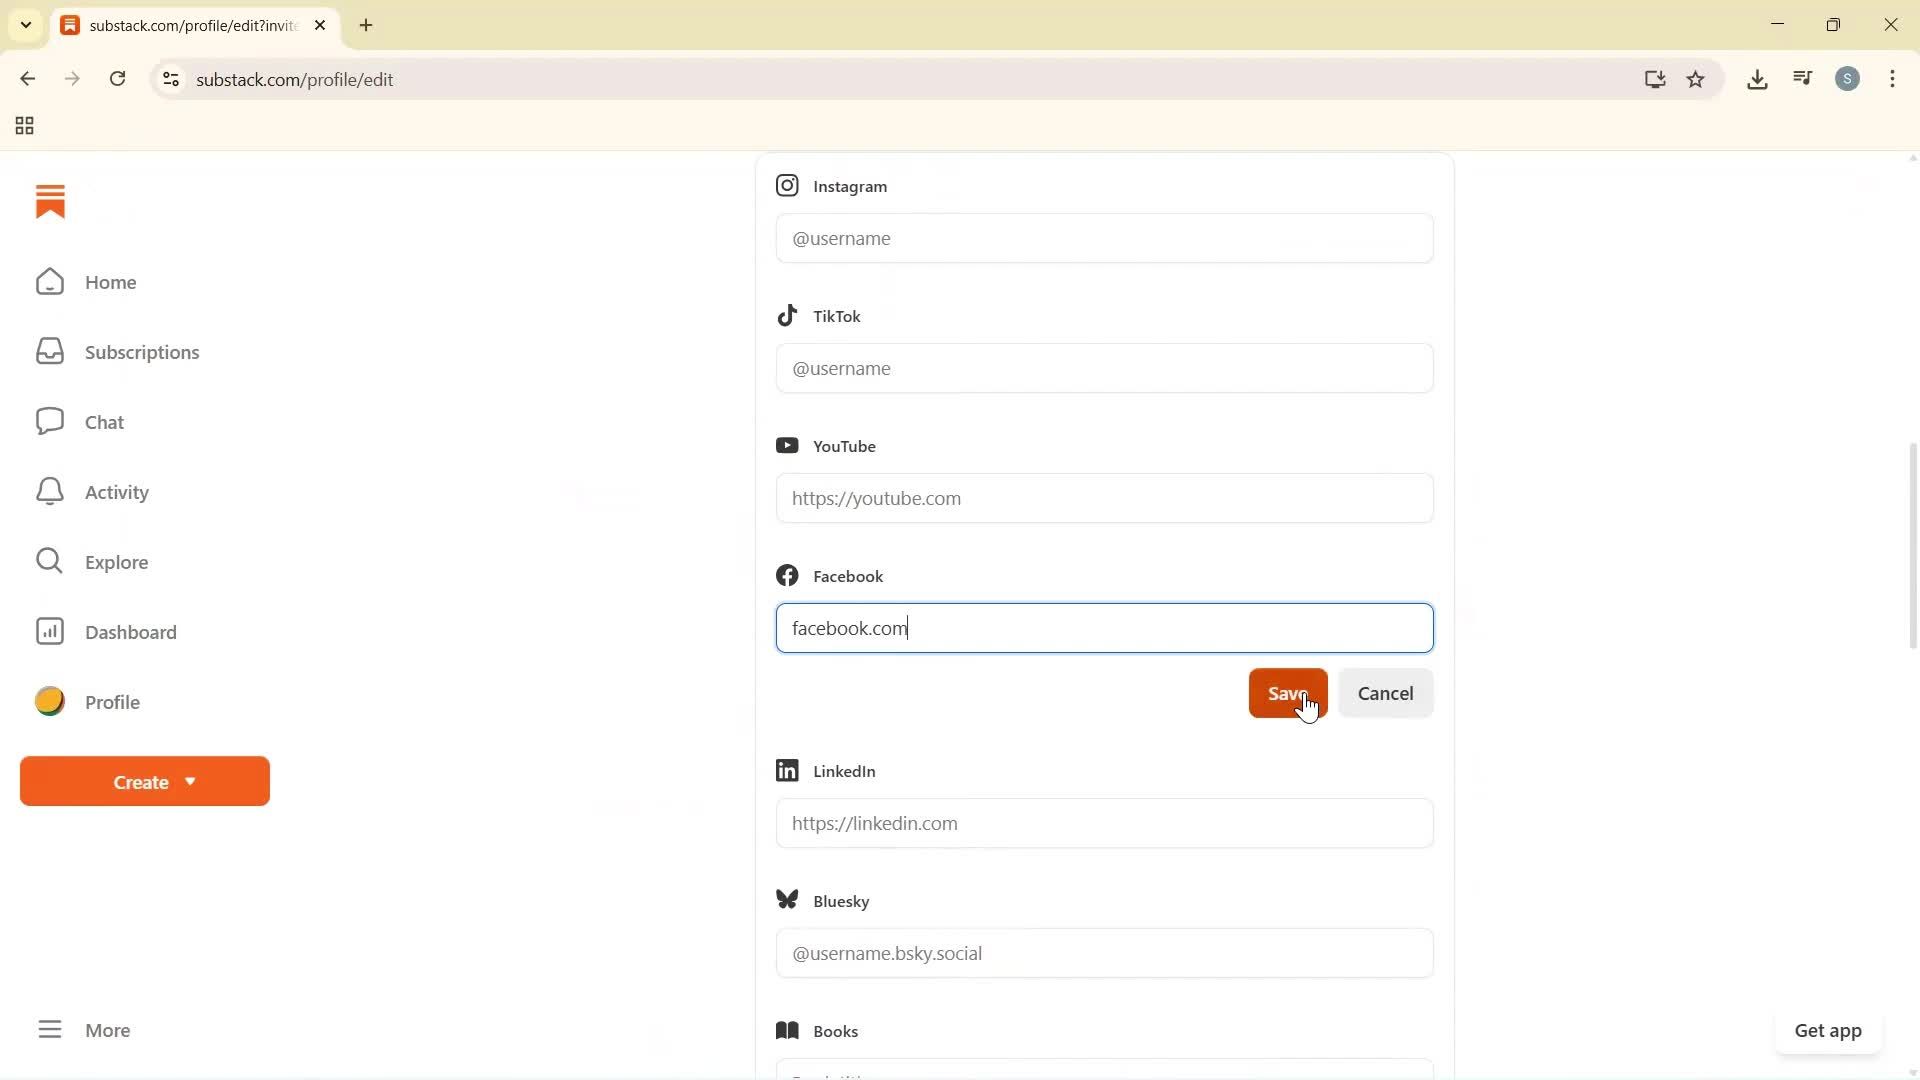Click the Substack logo in sidebar

tap(50, 201)
